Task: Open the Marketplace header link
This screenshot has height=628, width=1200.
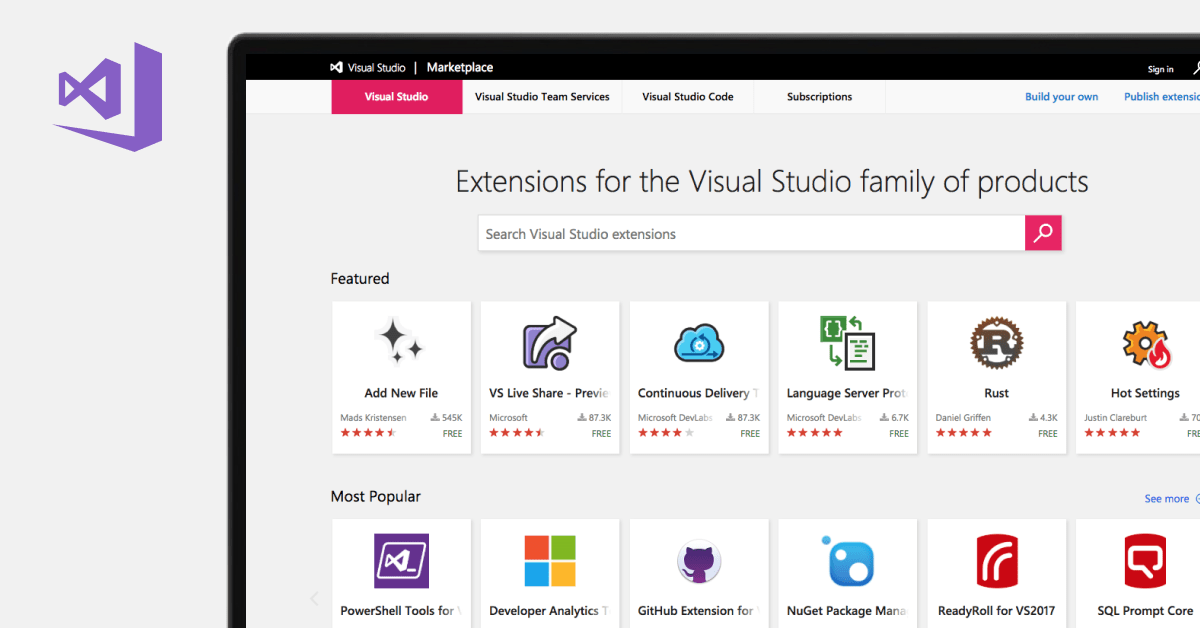Action: pos(460,68)
